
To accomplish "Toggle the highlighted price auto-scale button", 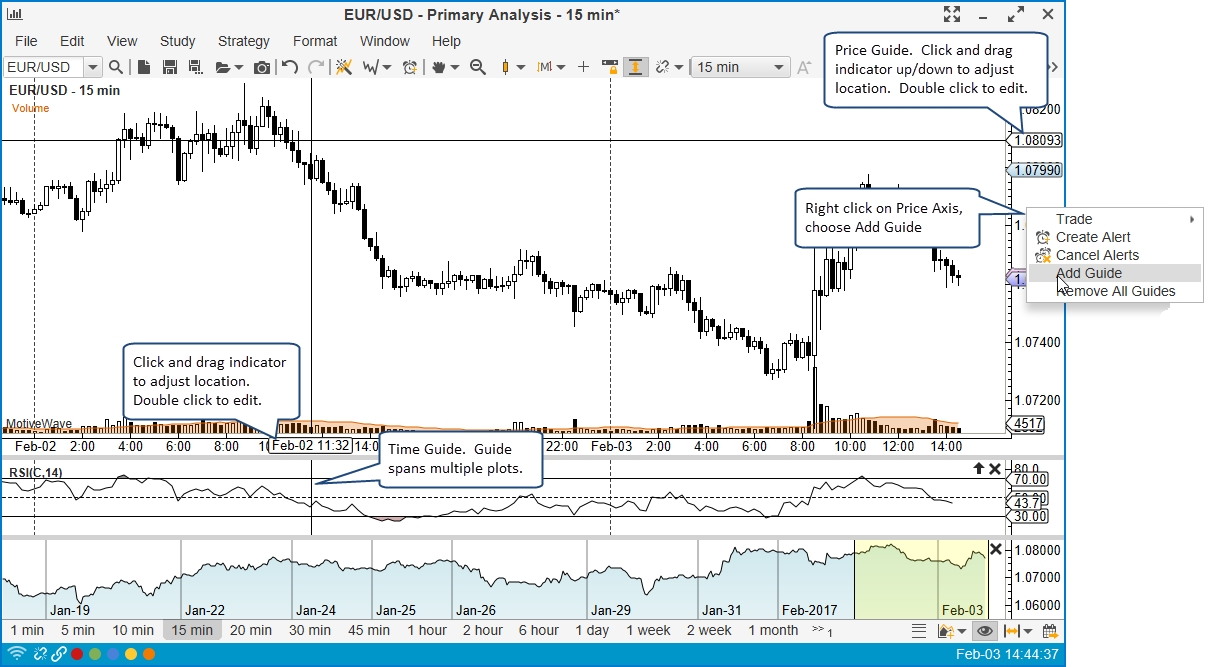I will [x=635, y=67].
